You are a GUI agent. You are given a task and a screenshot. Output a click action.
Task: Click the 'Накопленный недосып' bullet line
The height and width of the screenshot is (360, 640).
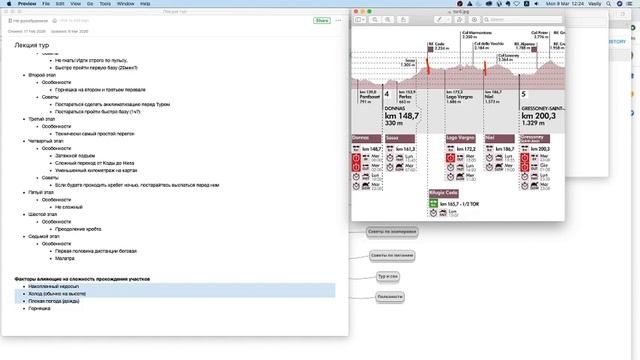click(x=53, y=287)
